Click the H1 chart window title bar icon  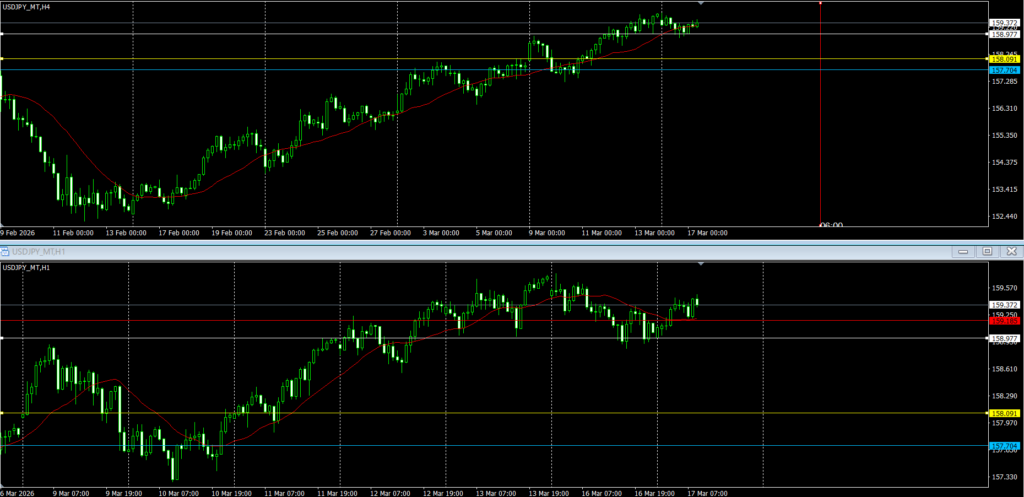point(5,252)
